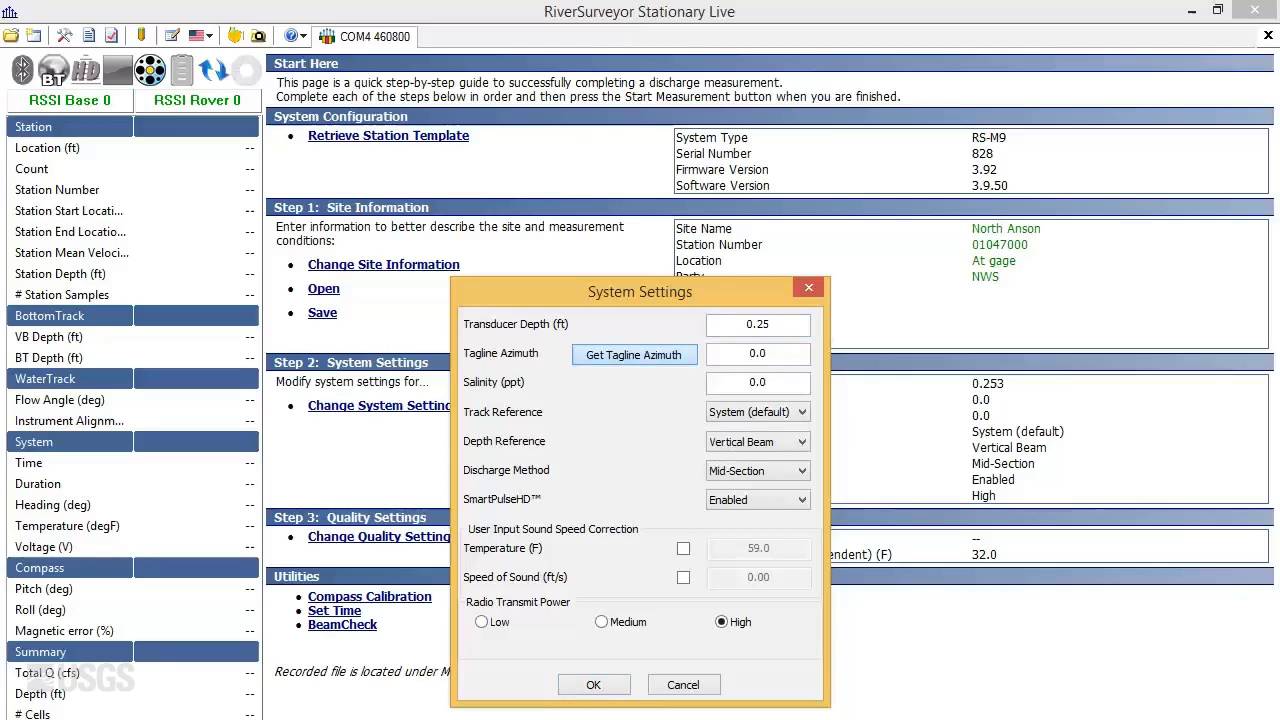The image size is (1280, 720).
Task: Click the North Anson site name value
Action: 1006,229
